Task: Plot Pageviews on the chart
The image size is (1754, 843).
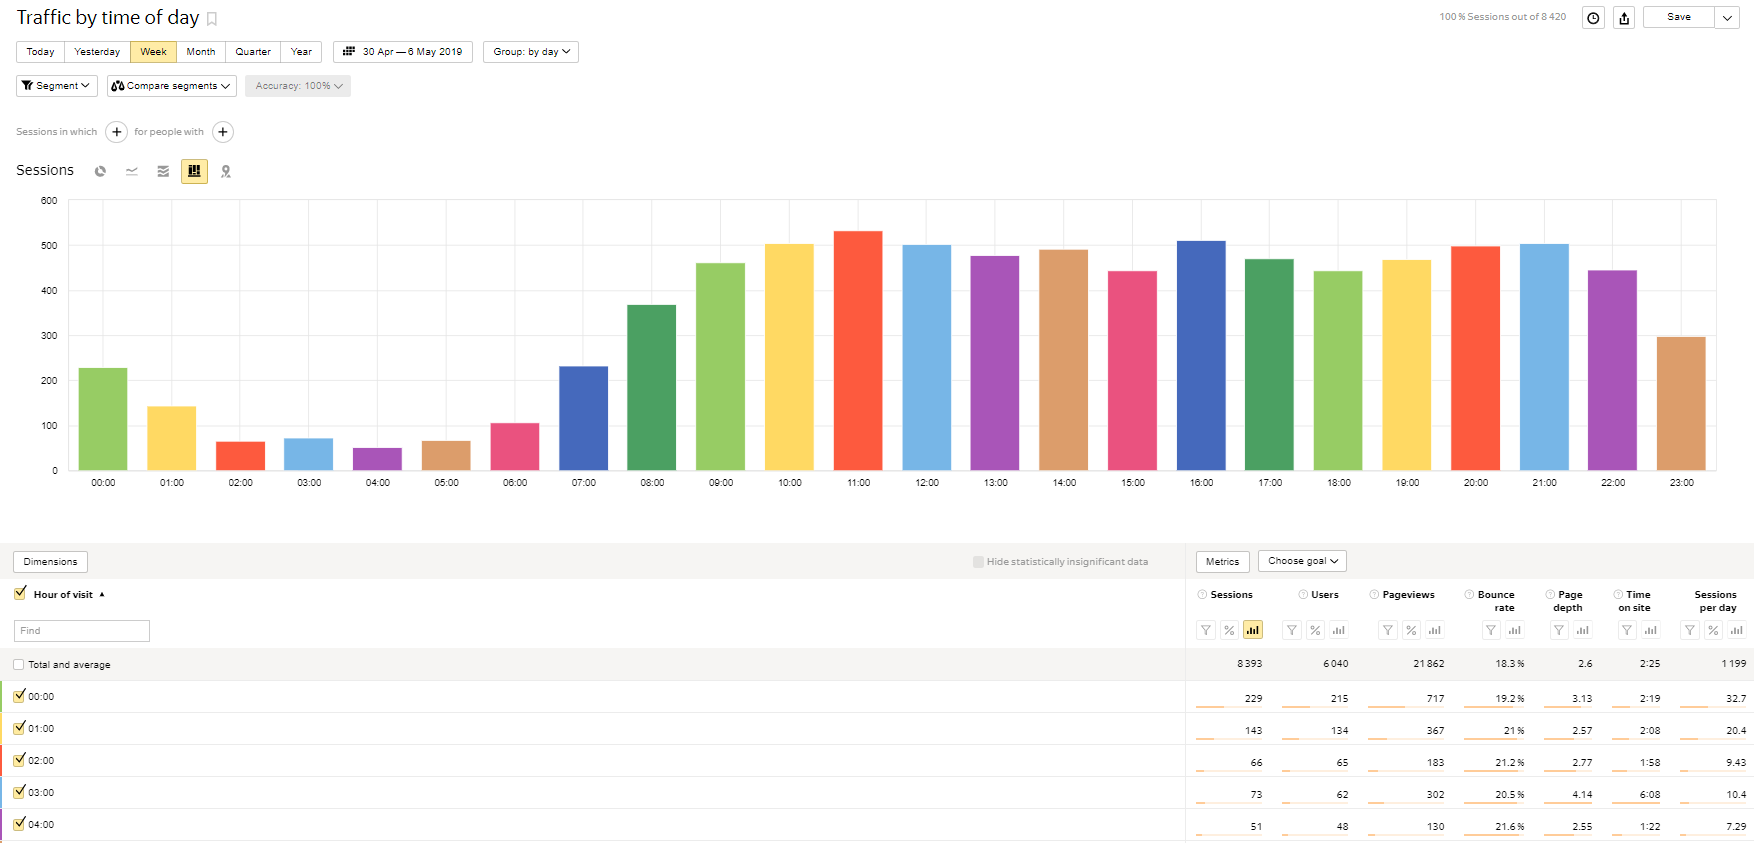Action: (1435, 630)
